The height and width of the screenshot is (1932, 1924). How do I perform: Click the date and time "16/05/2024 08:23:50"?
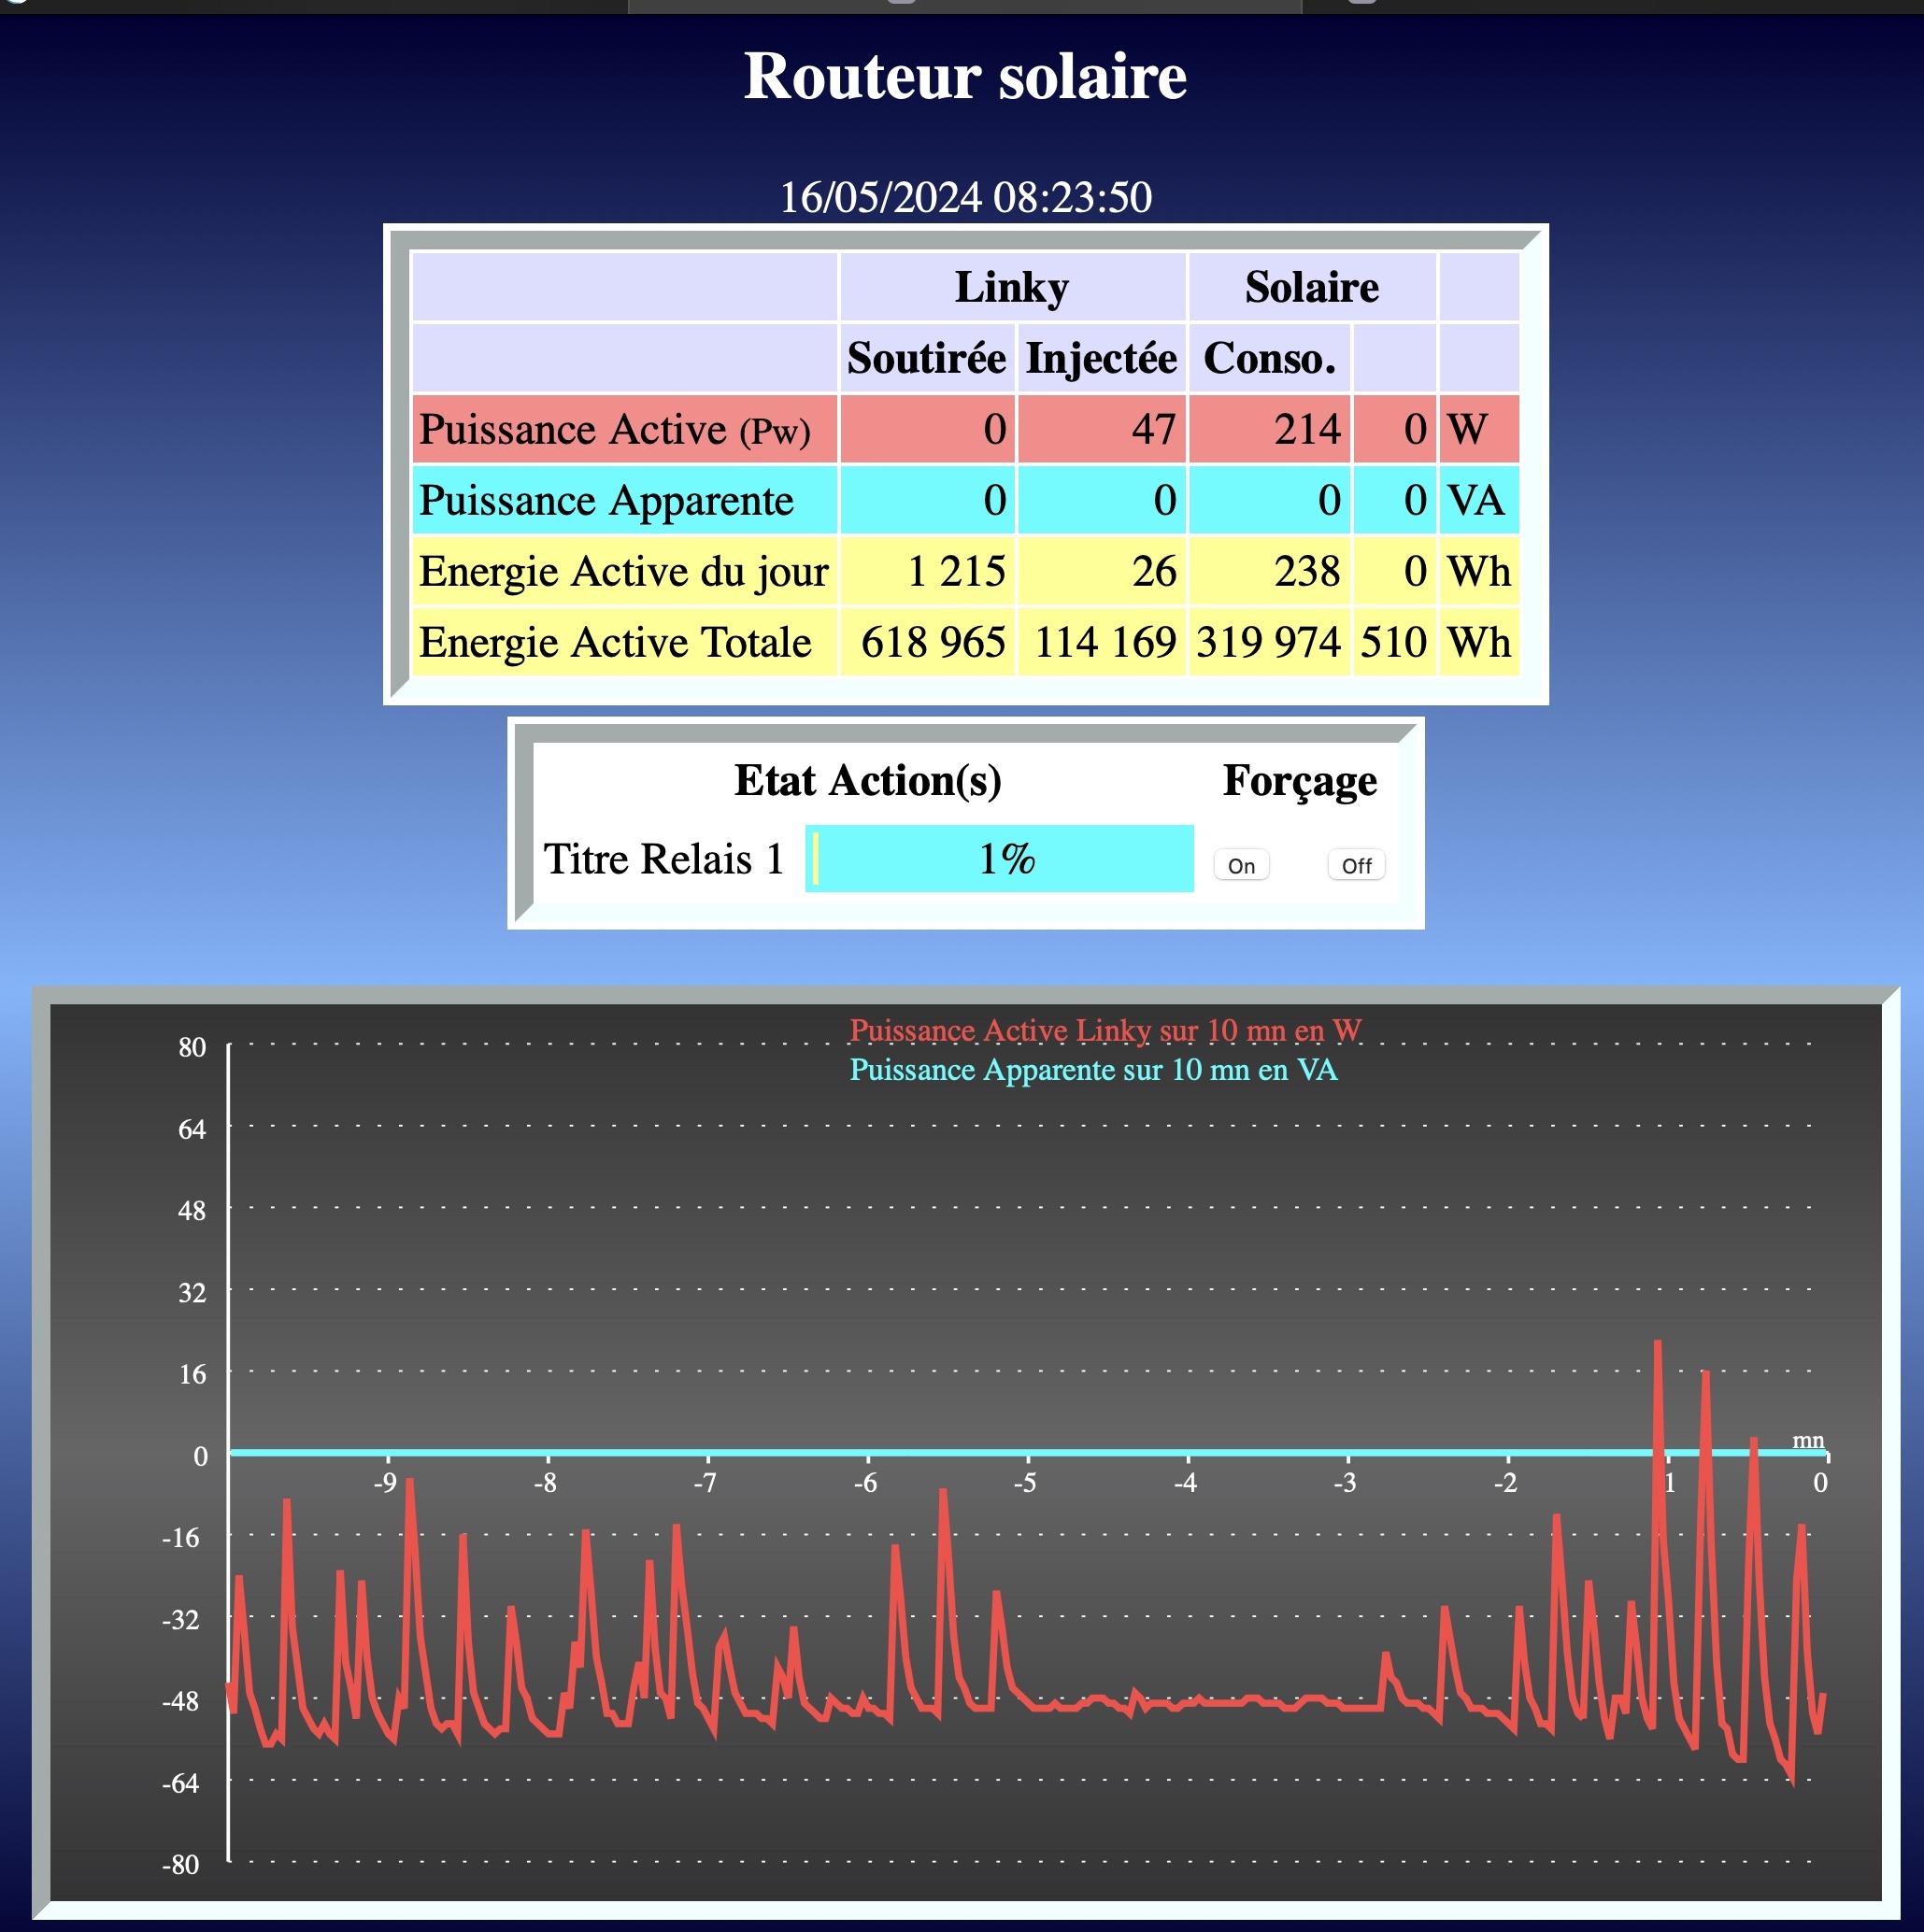point(965,197)
